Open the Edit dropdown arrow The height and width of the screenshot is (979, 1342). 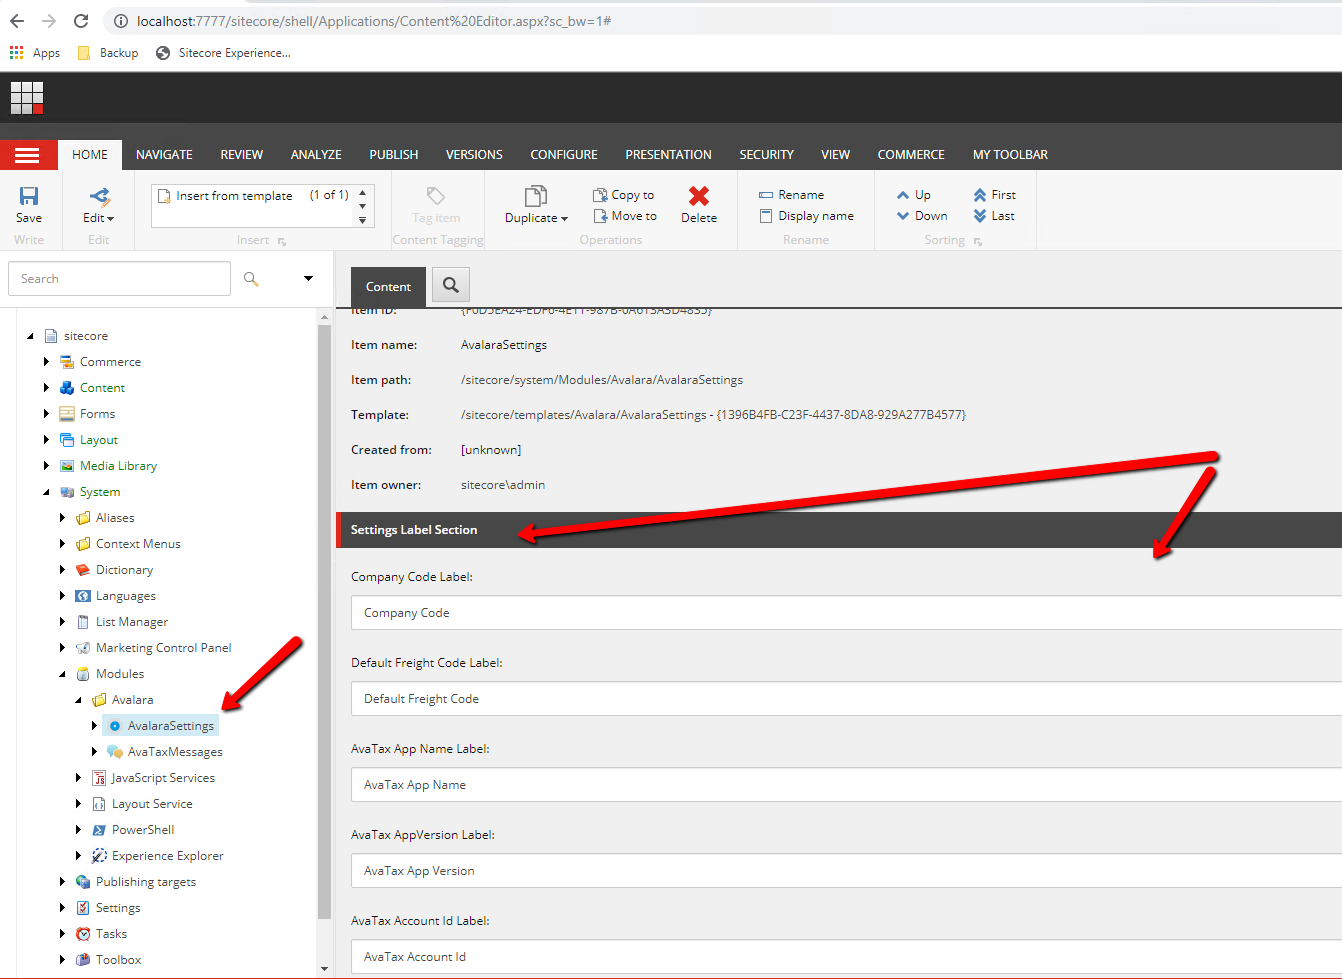point(110,218)
